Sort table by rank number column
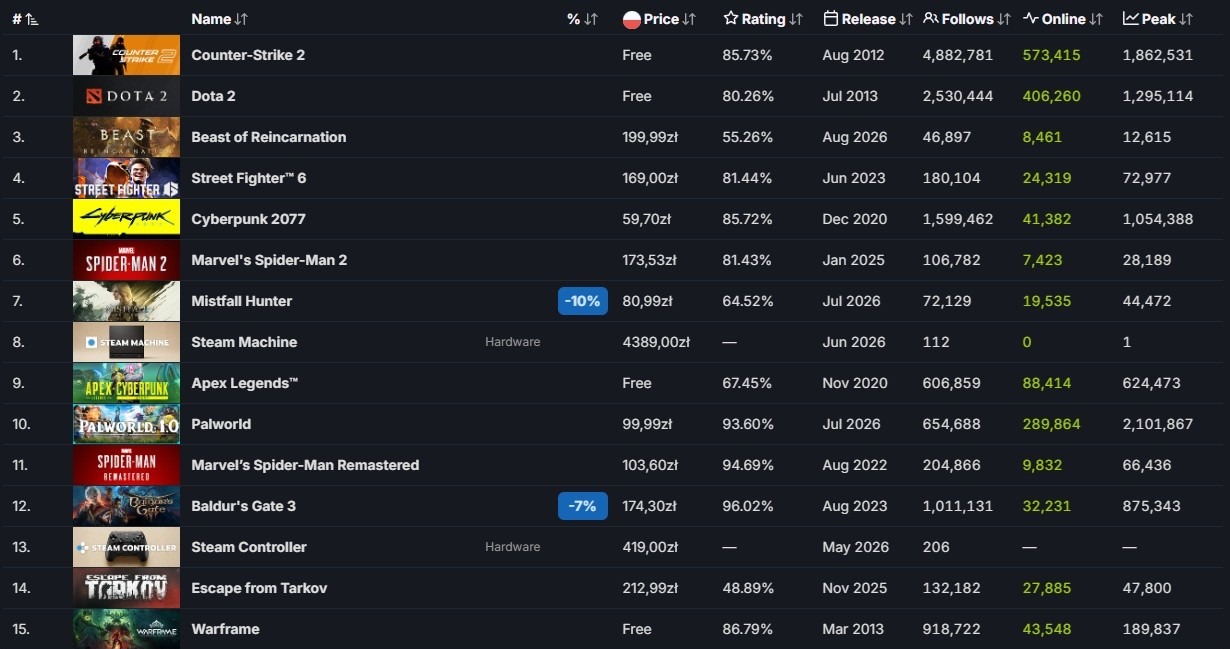The height and width of the screenshot is (649, 1230). (x=25, y=19)
